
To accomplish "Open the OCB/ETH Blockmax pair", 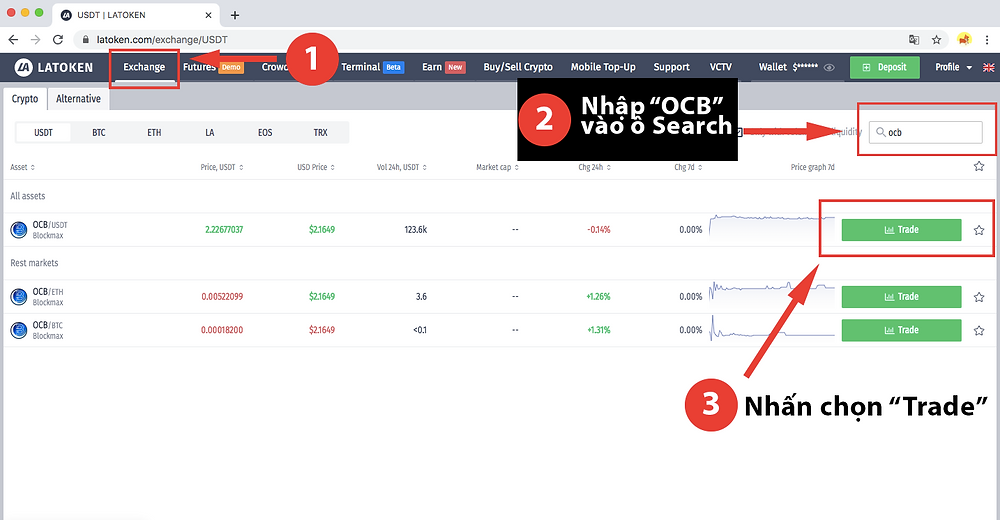I will [x=48, y=297].
